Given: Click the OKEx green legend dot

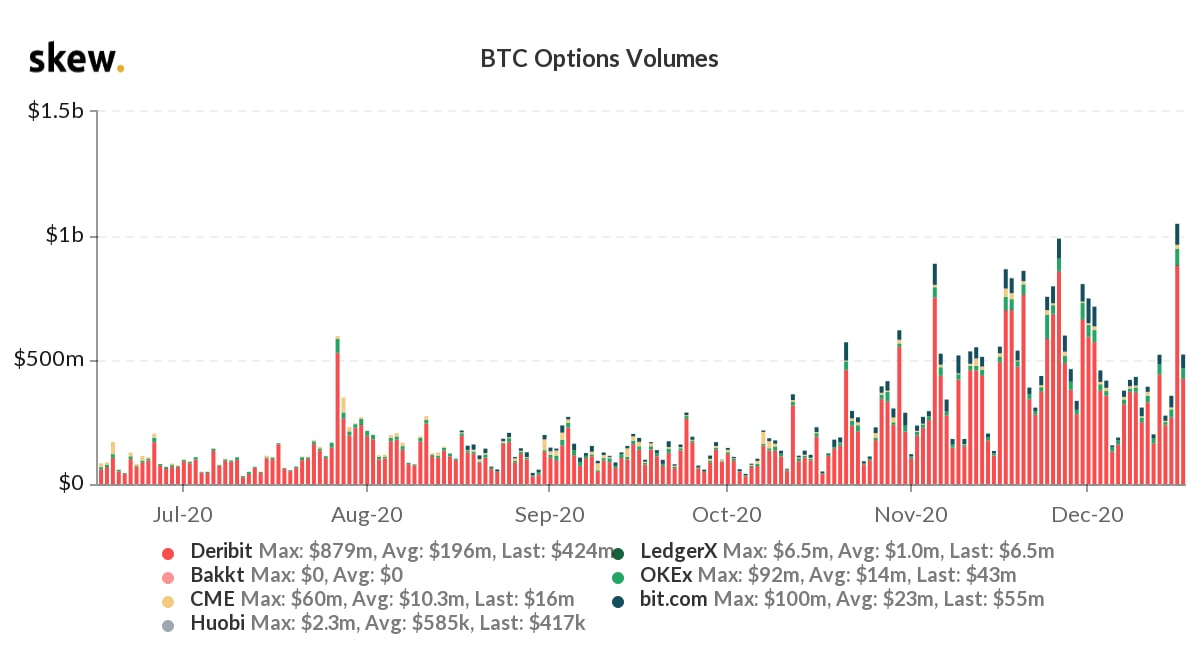Looking at the screenshot, I should coord(619,577).
